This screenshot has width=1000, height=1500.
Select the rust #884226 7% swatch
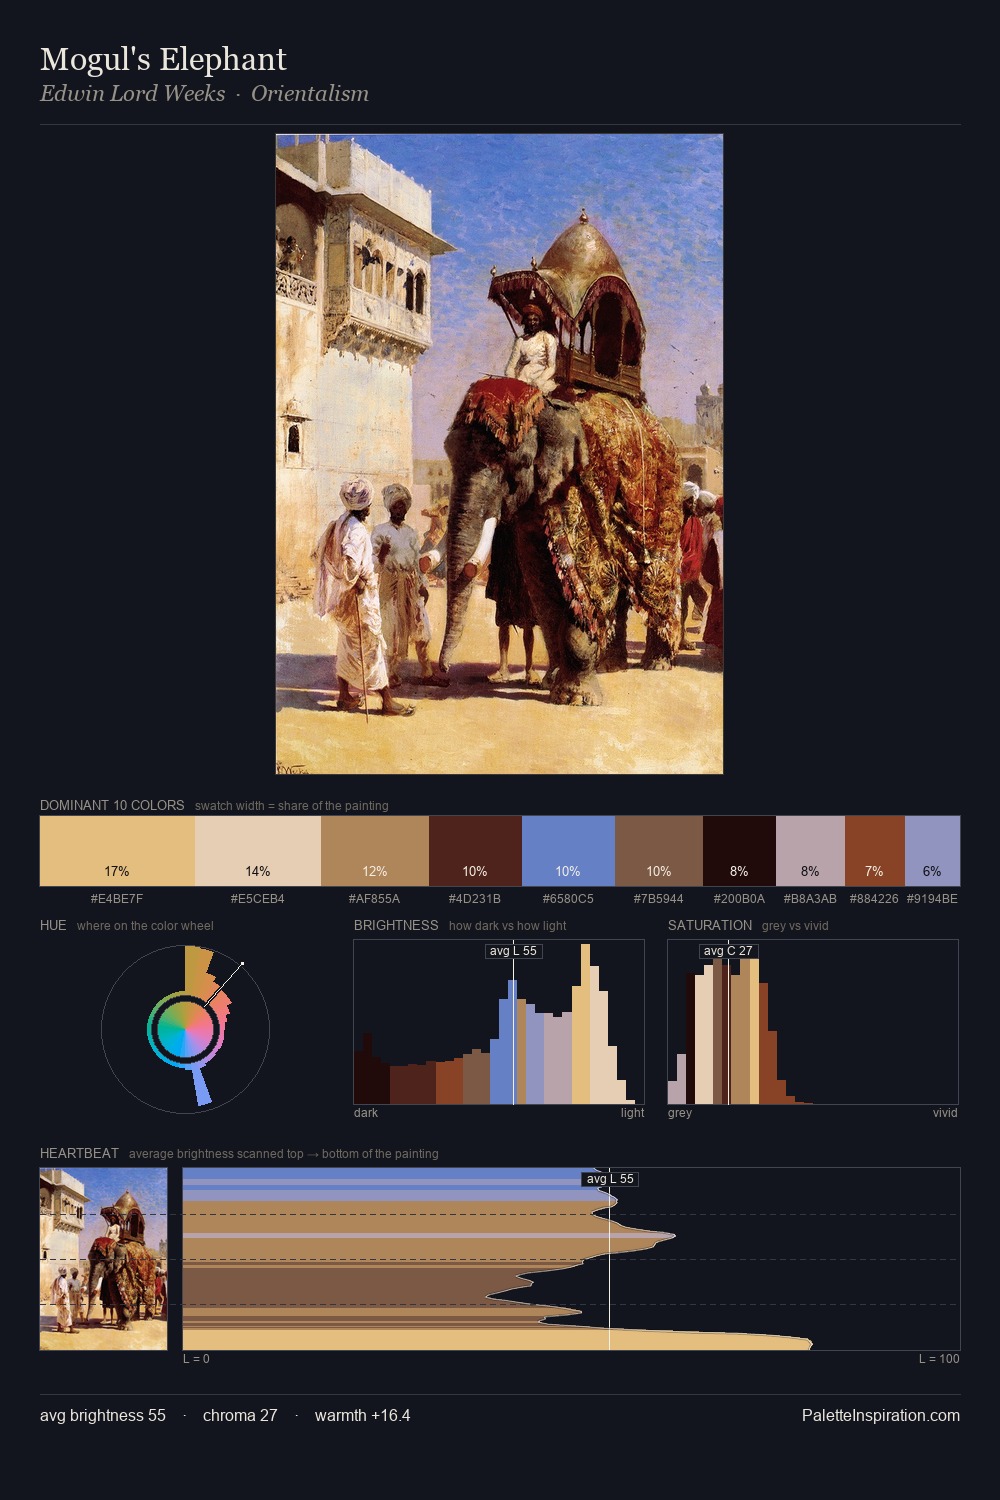pyautogui.click(x=875, y=851)
